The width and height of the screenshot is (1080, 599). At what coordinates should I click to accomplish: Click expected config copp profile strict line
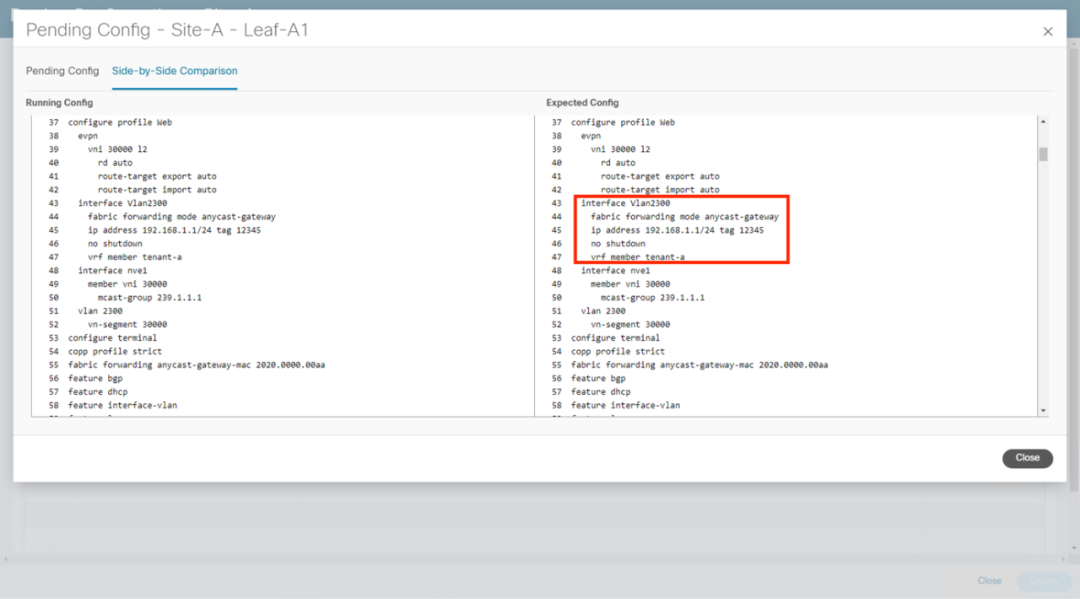point(618,352)
